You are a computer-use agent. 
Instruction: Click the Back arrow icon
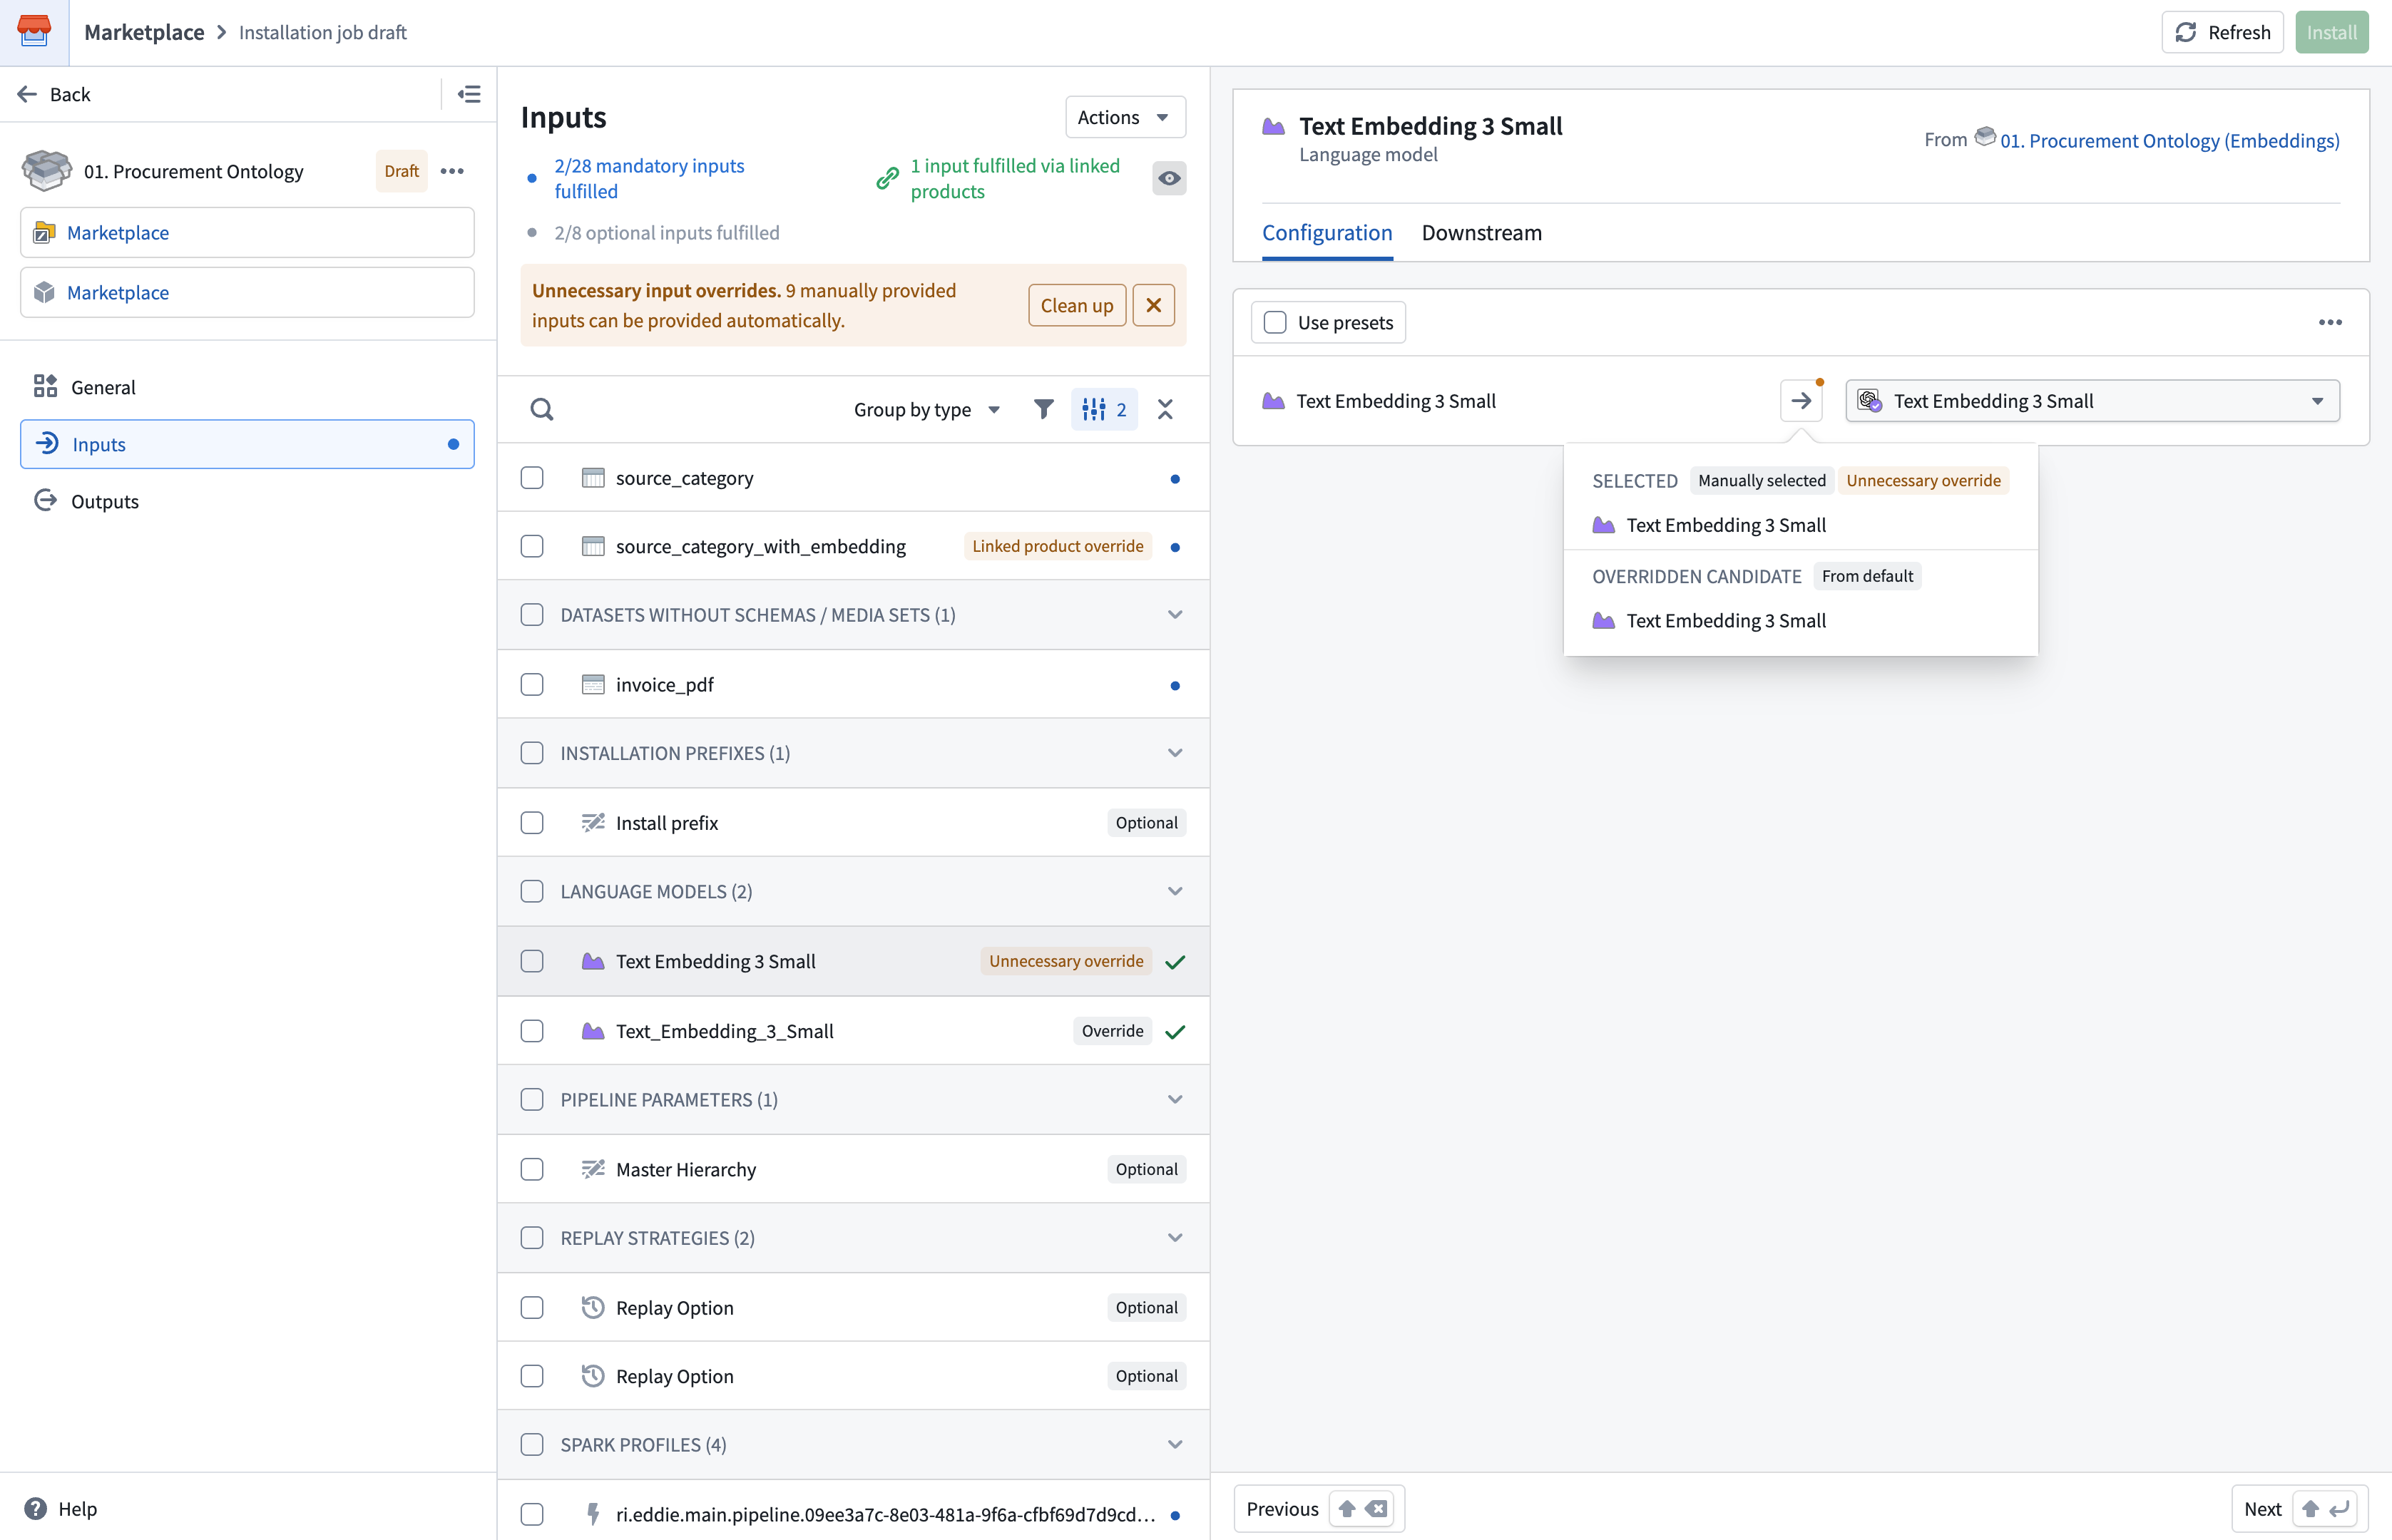tap(27, 94)
